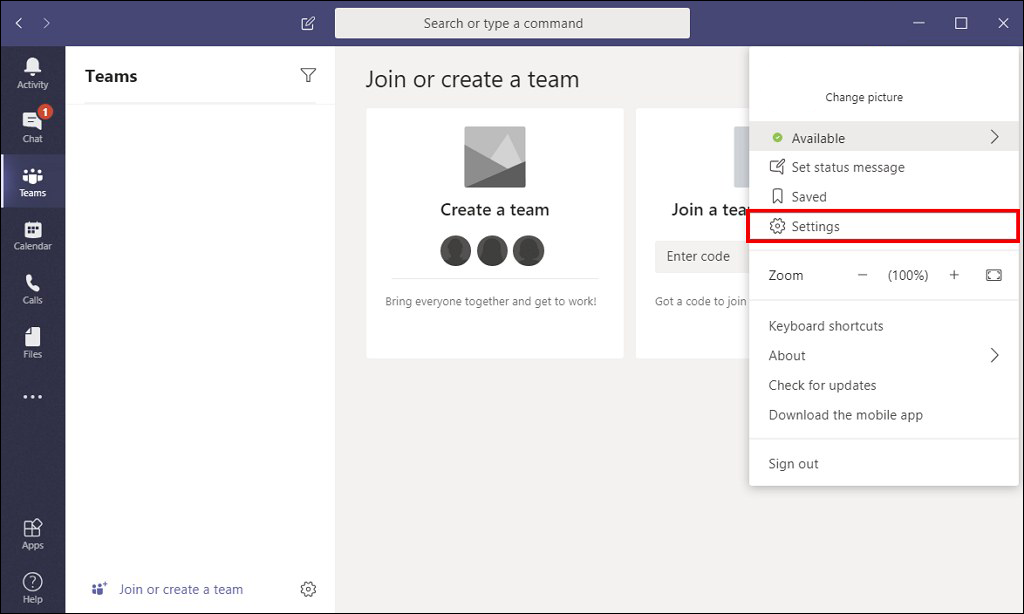Click the Join or create a team heading
The image size is (1024, 614).
click(472, 79)
